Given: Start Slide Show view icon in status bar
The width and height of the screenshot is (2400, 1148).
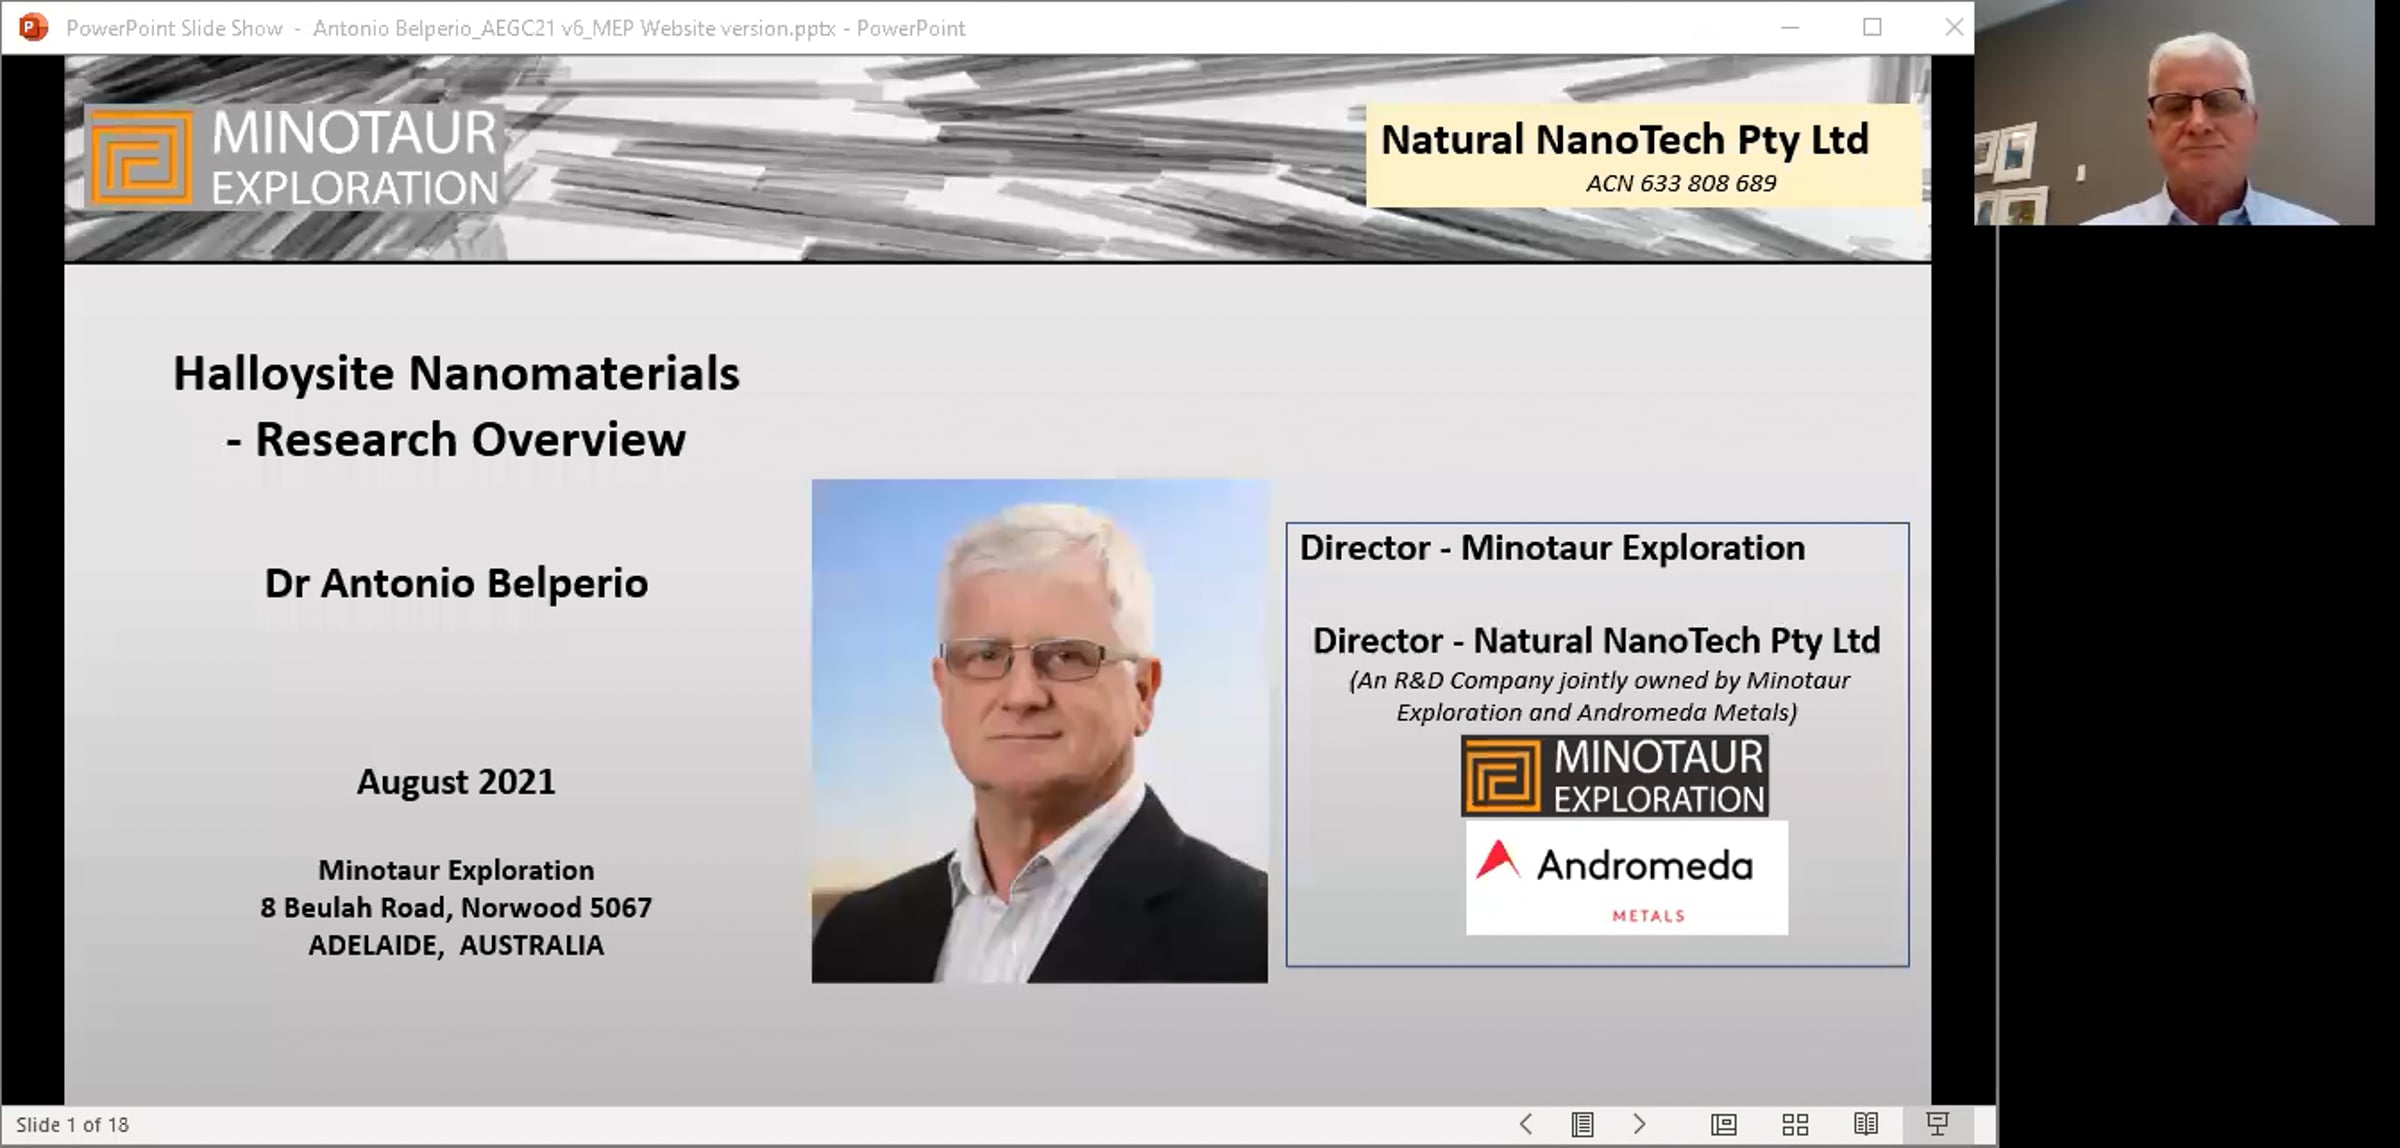Looking at the screenshot, I should [1938, 1124].
